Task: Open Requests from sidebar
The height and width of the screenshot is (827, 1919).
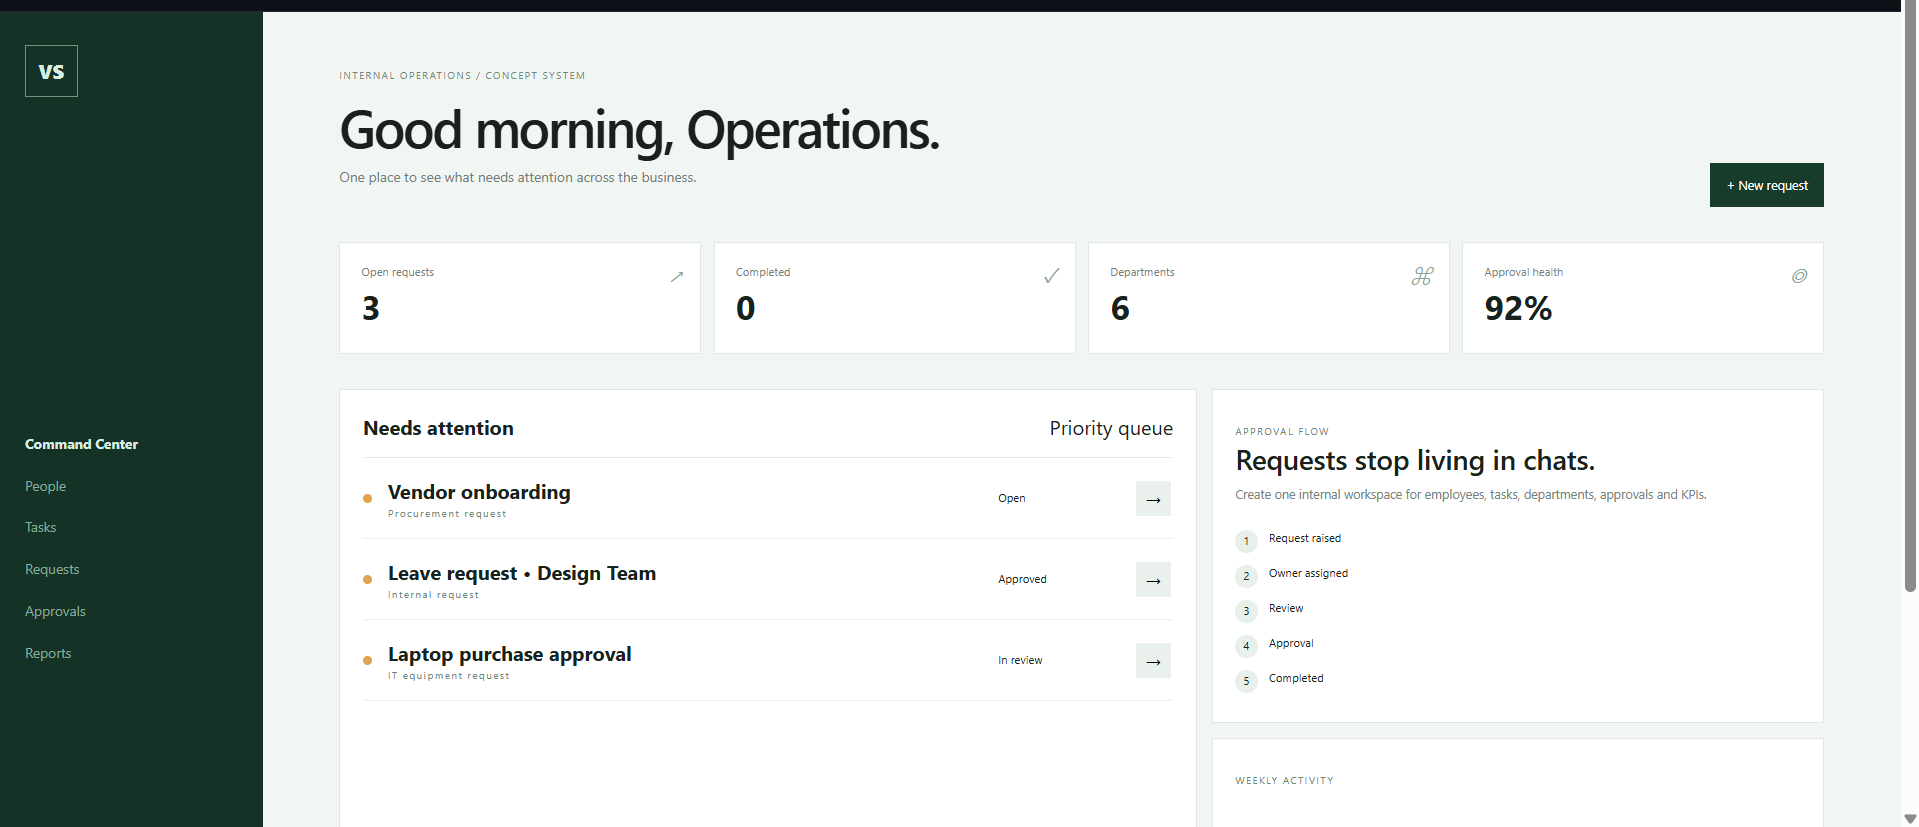Action: pyautogui.click(x=52, y=569)
